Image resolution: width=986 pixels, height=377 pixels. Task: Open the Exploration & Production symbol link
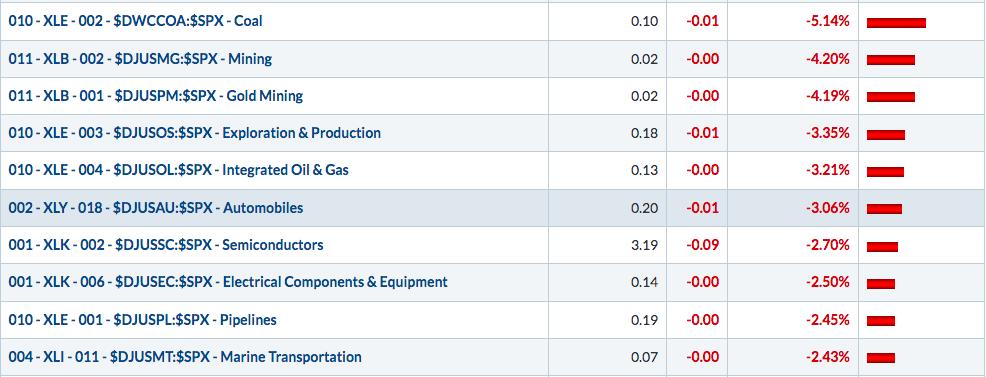coord(194,133)
